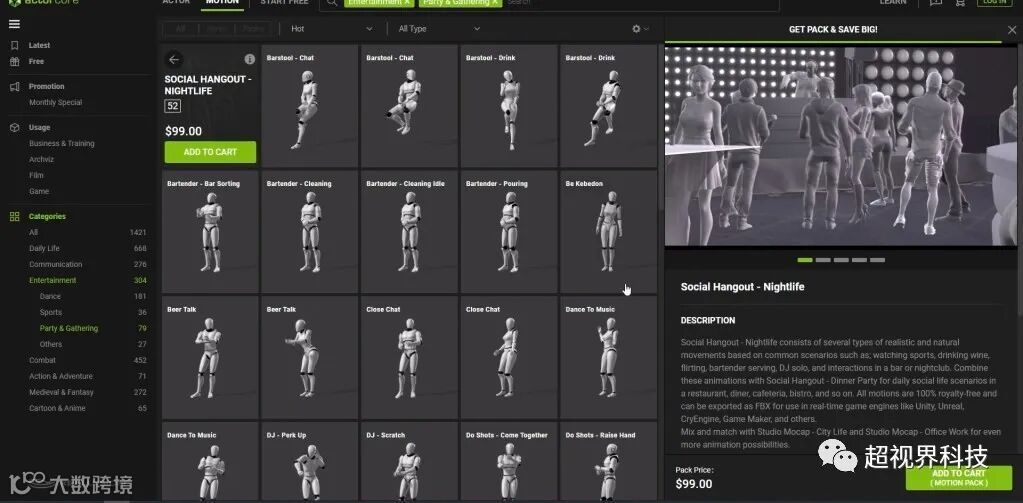Select the Action & Adventure category
Screen dimensions: 1023x503
click(x=61, y=376)
